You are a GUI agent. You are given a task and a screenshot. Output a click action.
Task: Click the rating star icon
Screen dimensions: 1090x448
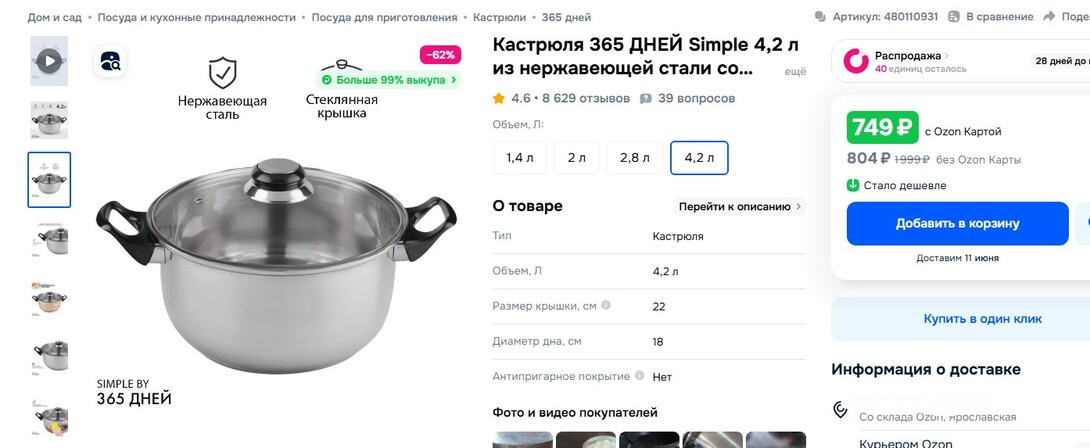point(498,99)
